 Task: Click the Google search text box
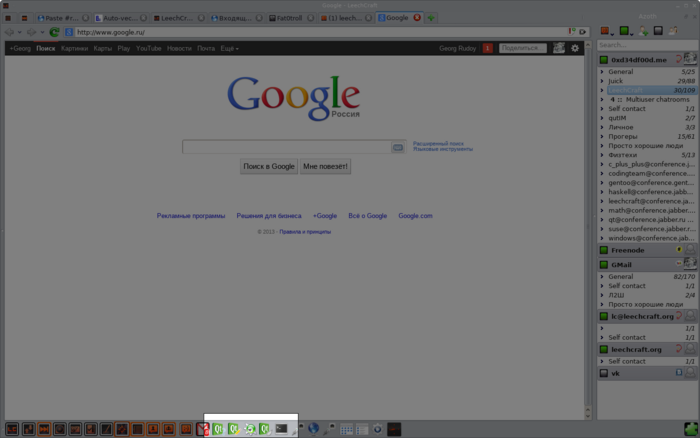287,147
